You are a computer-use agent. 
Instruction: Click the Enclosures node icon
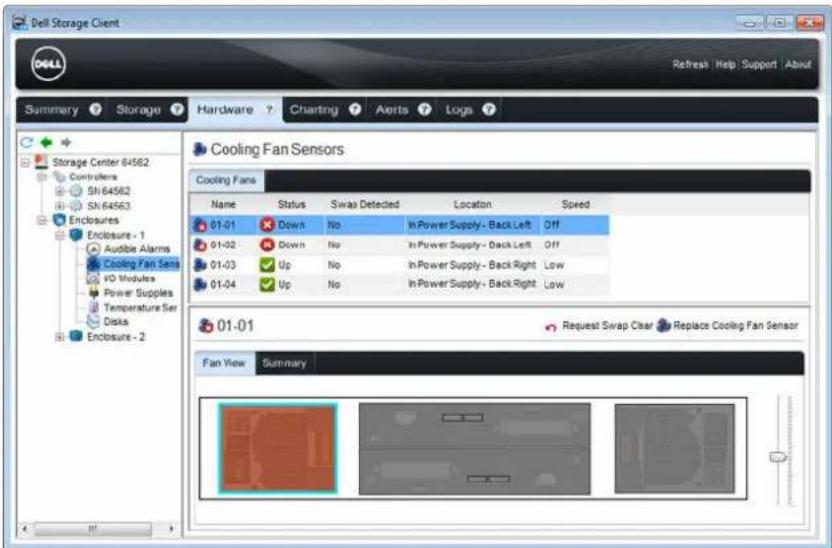point(59,220)
